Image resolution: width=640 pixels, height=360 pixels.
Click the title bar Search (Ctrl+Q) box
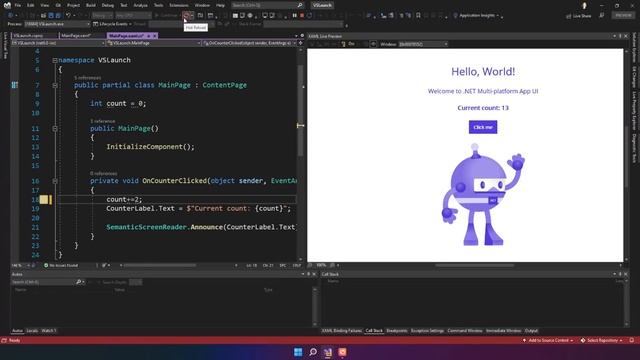pos(267,5)
